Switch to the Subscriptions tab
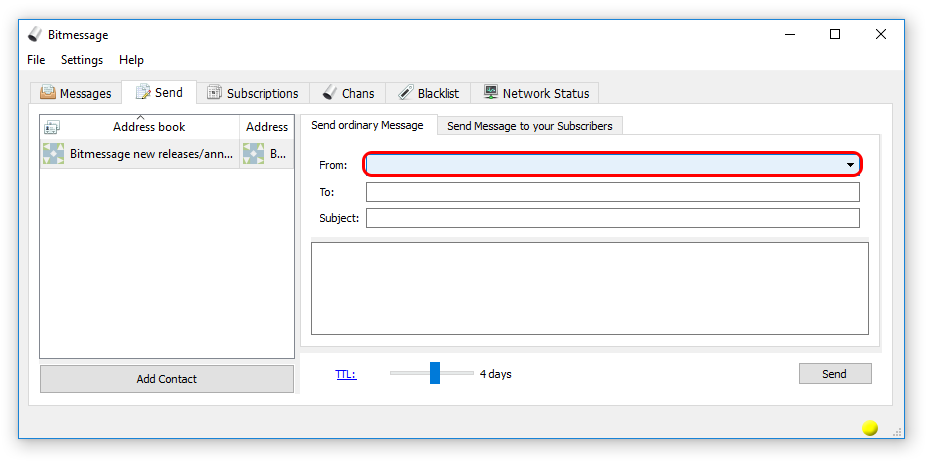 pyautogui.click(x=253, y=93)
